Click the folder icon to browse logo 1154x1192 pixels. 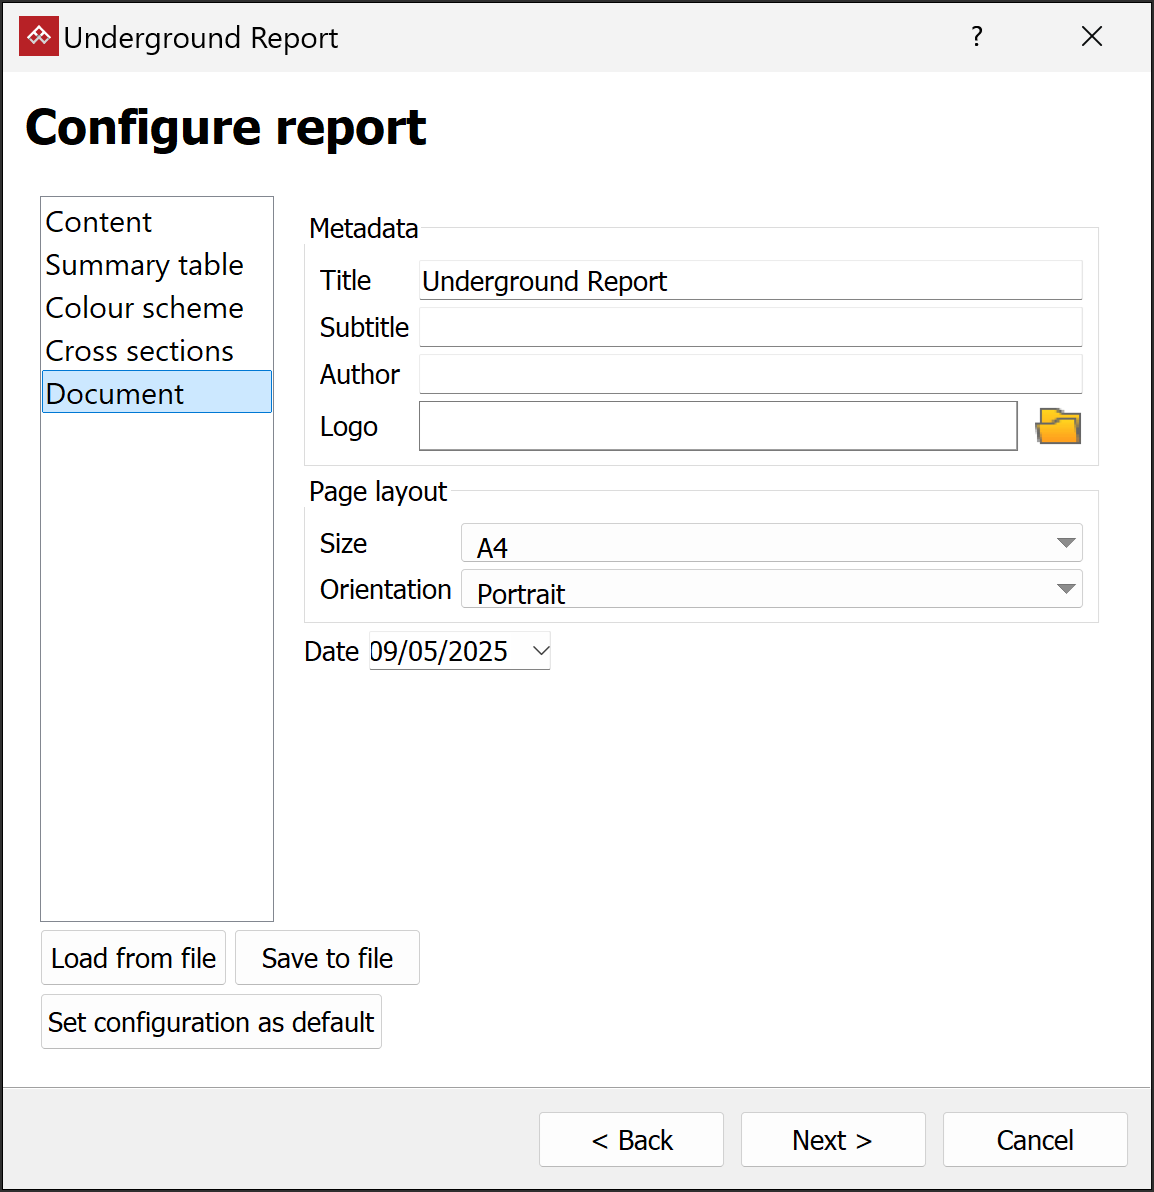pyautogui.click(x=1058, y=427)
